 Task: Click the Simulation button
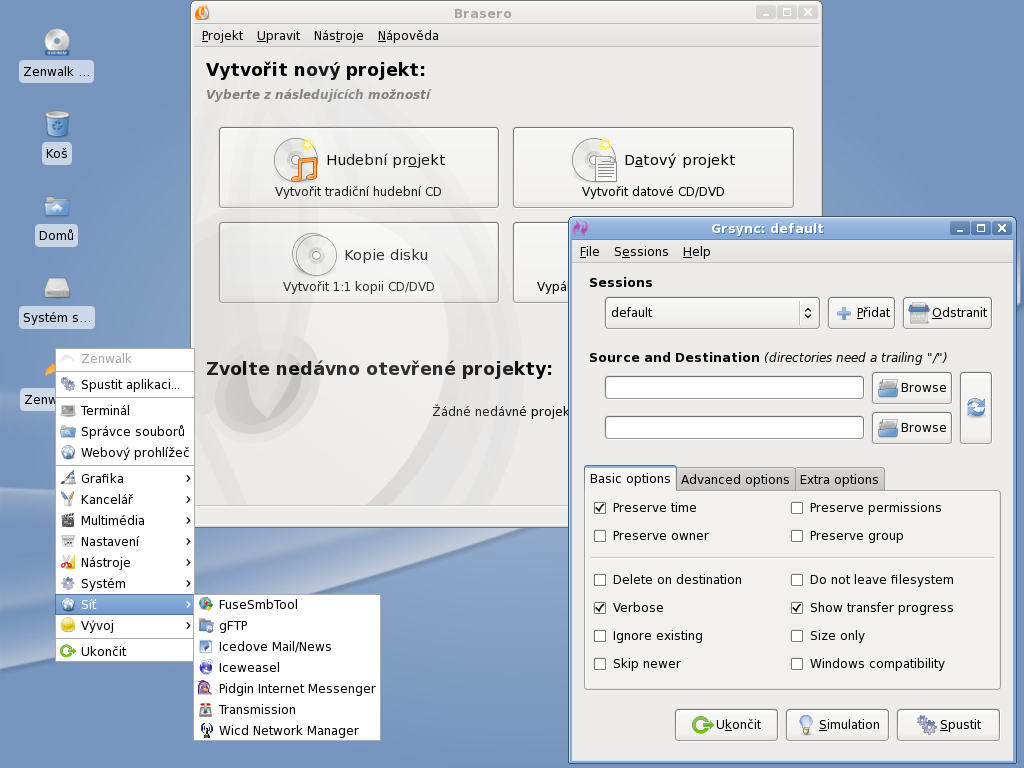pos(837,725)
